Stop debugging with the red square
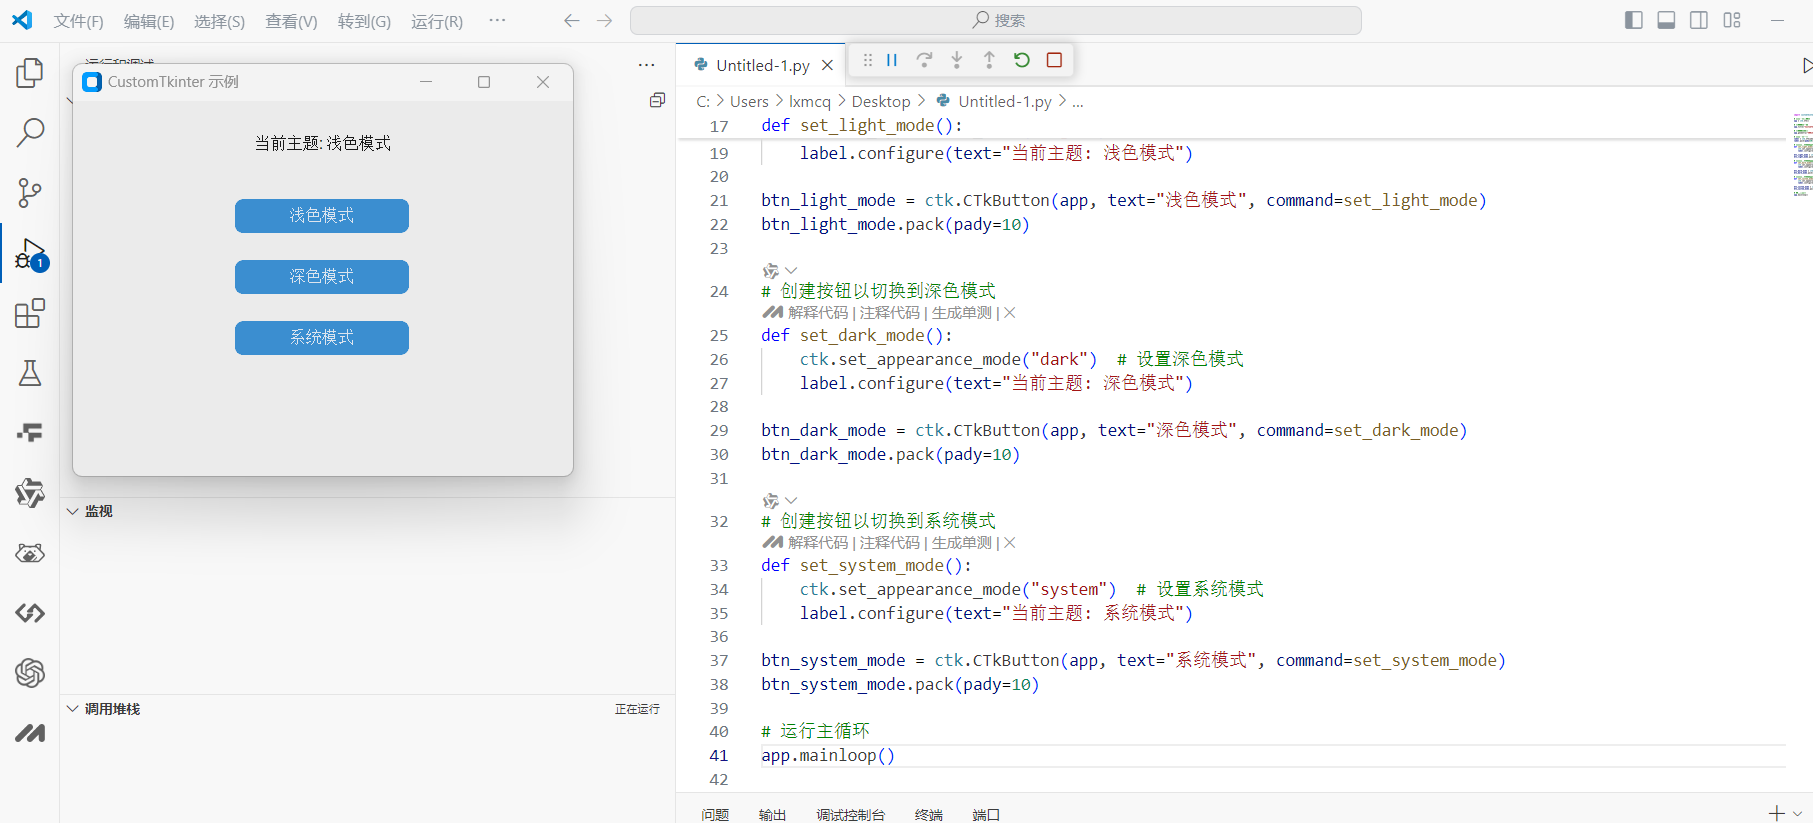Image resolution: width=1813 pixels, height=823 pixels. coord(1054,60)
